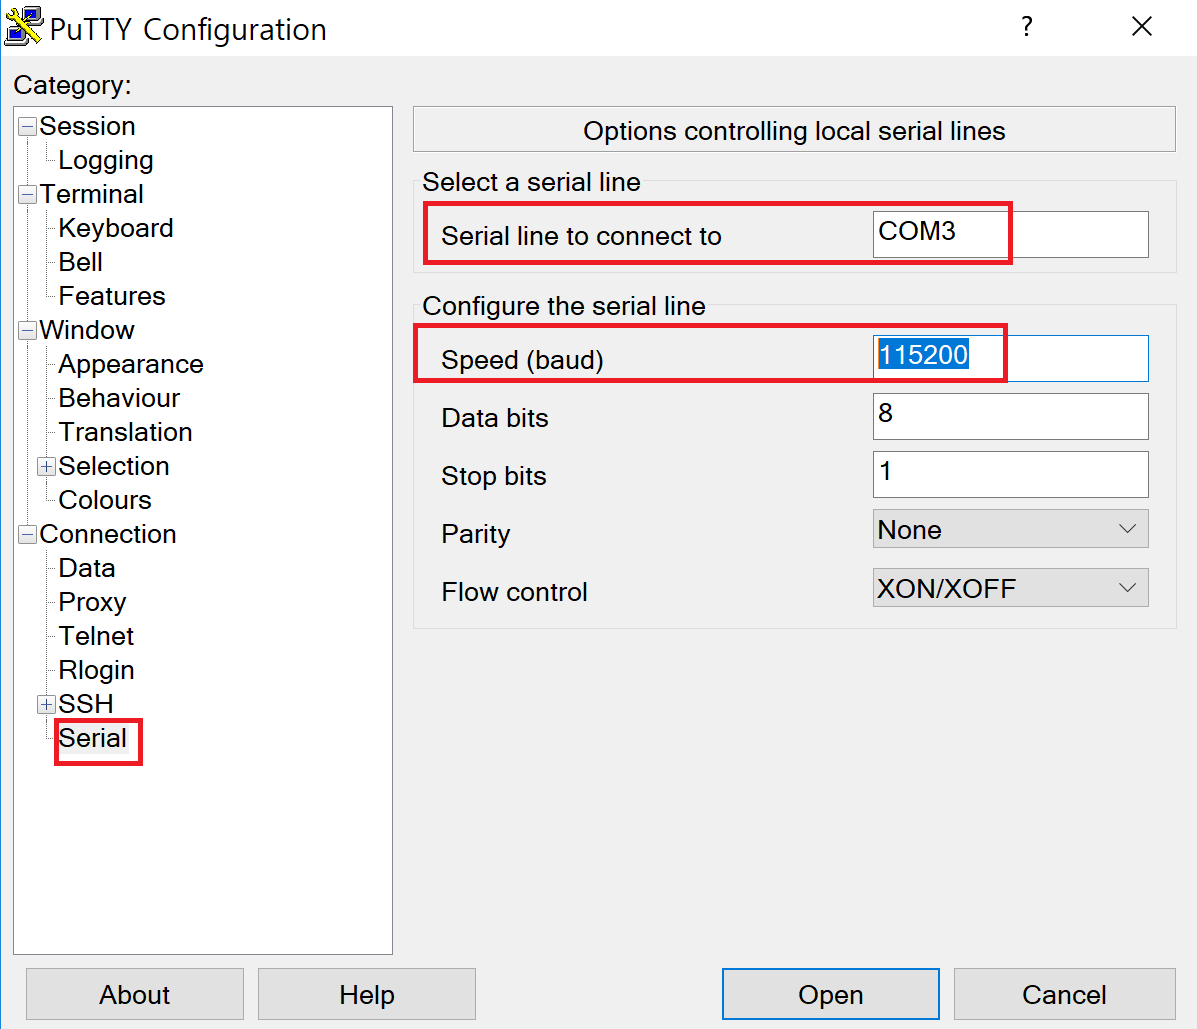Select the Logging category
The image size is (1197, 1029).
point(105,160)
